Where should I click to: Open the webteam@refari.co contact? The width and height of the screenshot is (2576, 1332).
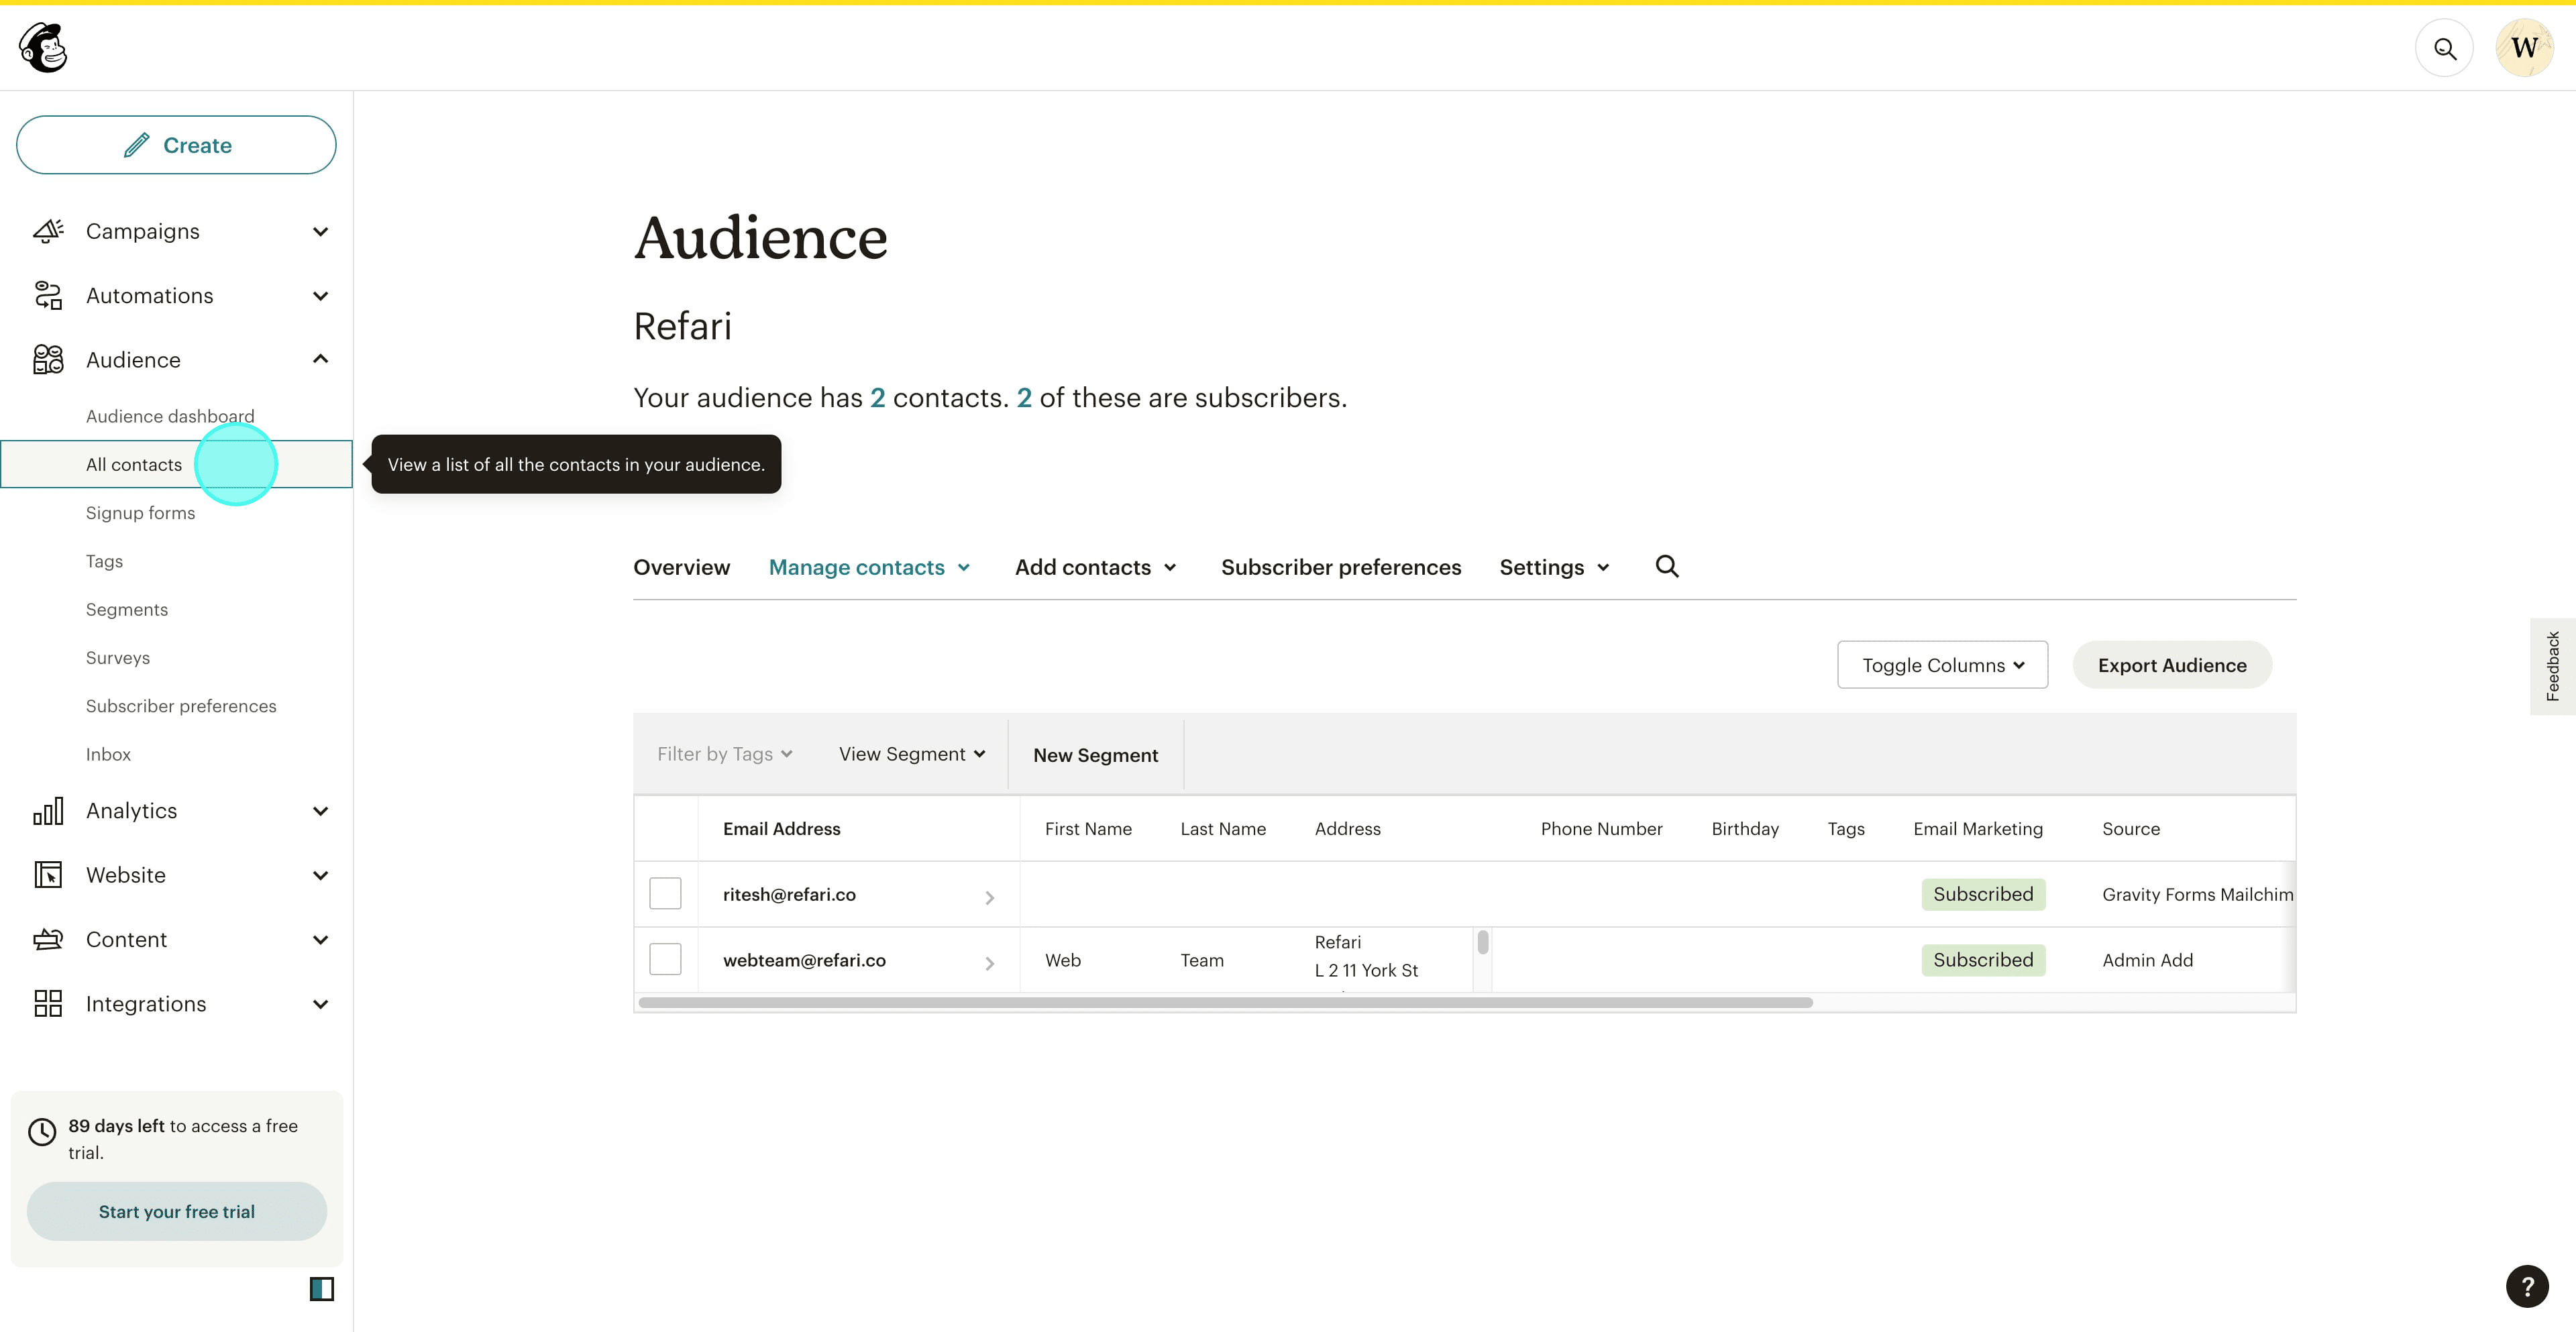click(x=804, y=960)
